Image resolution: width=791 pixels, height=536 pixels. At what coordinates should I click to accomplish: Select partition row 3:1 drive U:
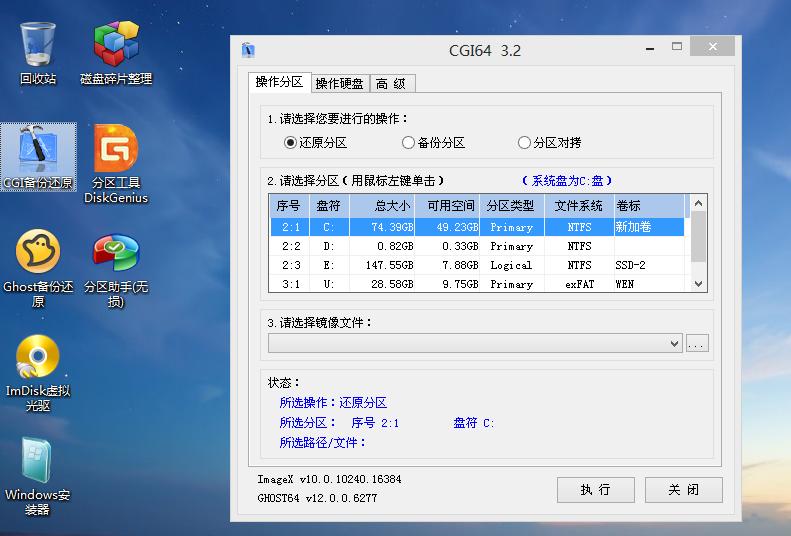click(477, 284)
